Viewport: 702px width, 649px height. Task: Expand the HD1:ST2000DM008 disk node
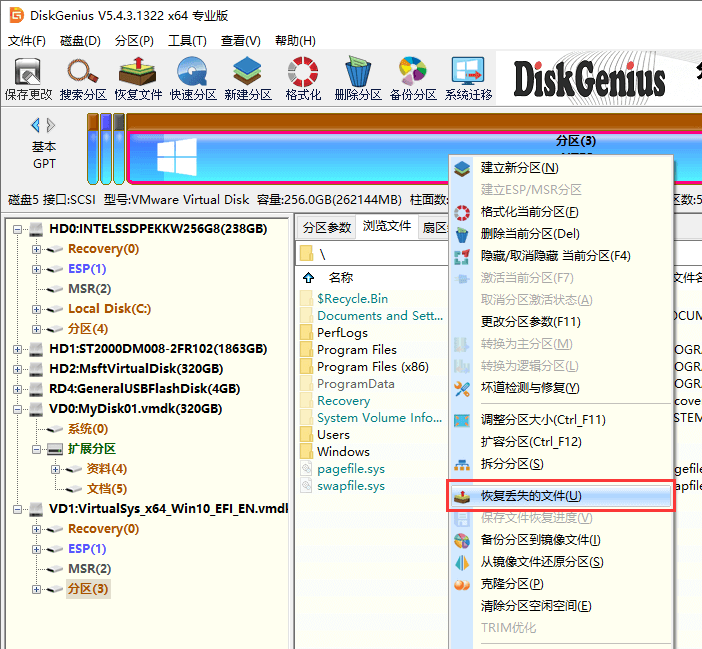(17, 349)
